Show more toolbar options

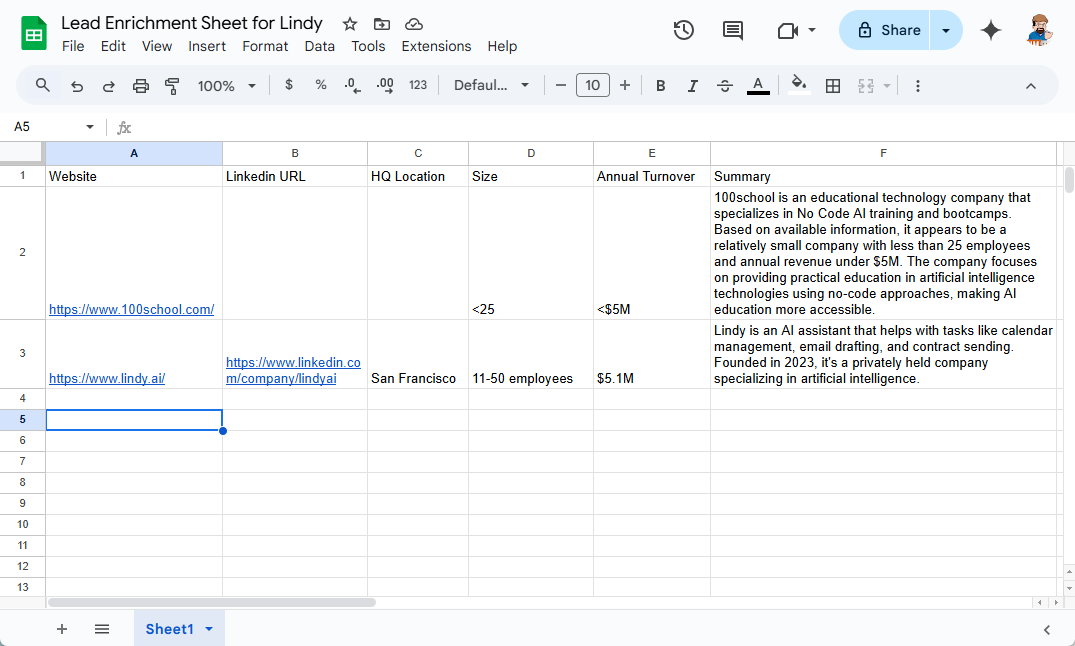917,86
